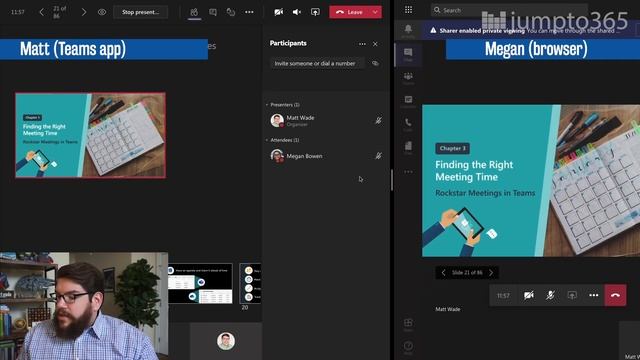Screen dimensions: 640x360
Task: Select the current slide thumbnail in Matt's view
Action: 91,136
